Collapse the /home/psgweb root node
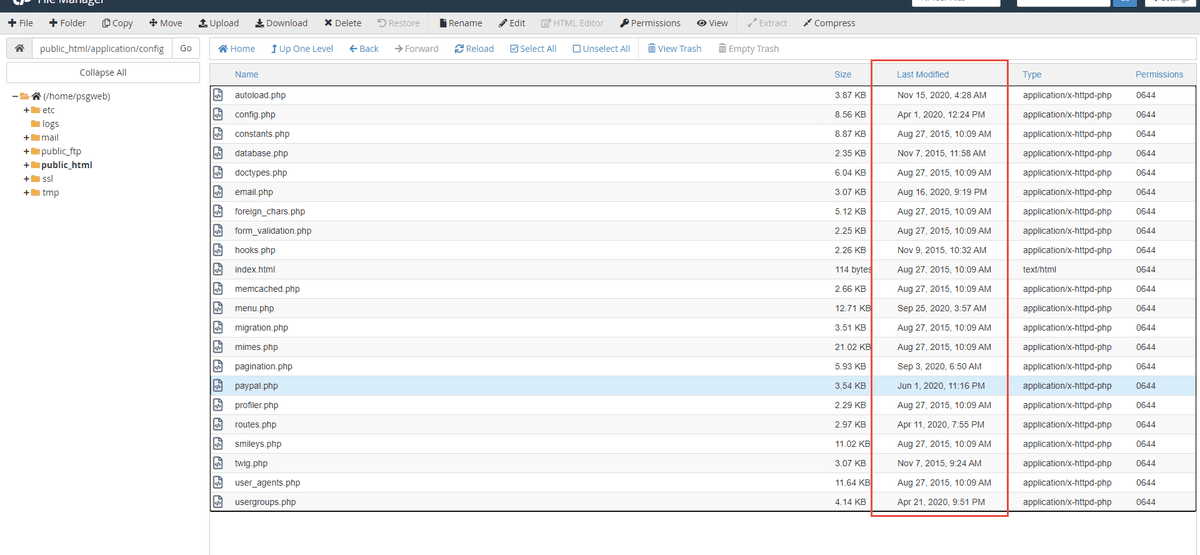1200x555 pixels. click(15, 96)
